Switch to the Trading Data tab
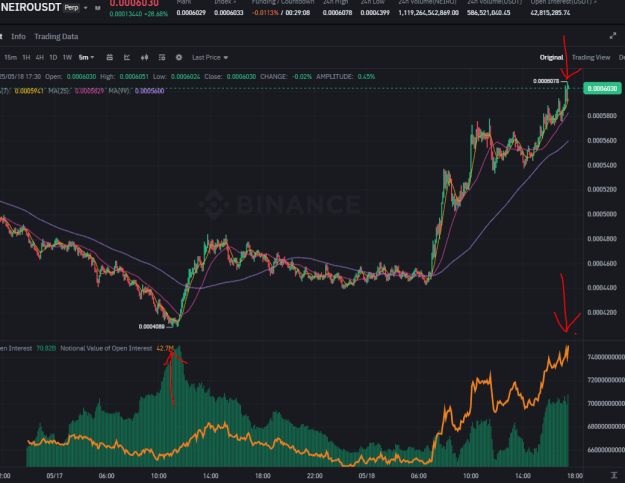The image size is (625, 483). [56, 36]
